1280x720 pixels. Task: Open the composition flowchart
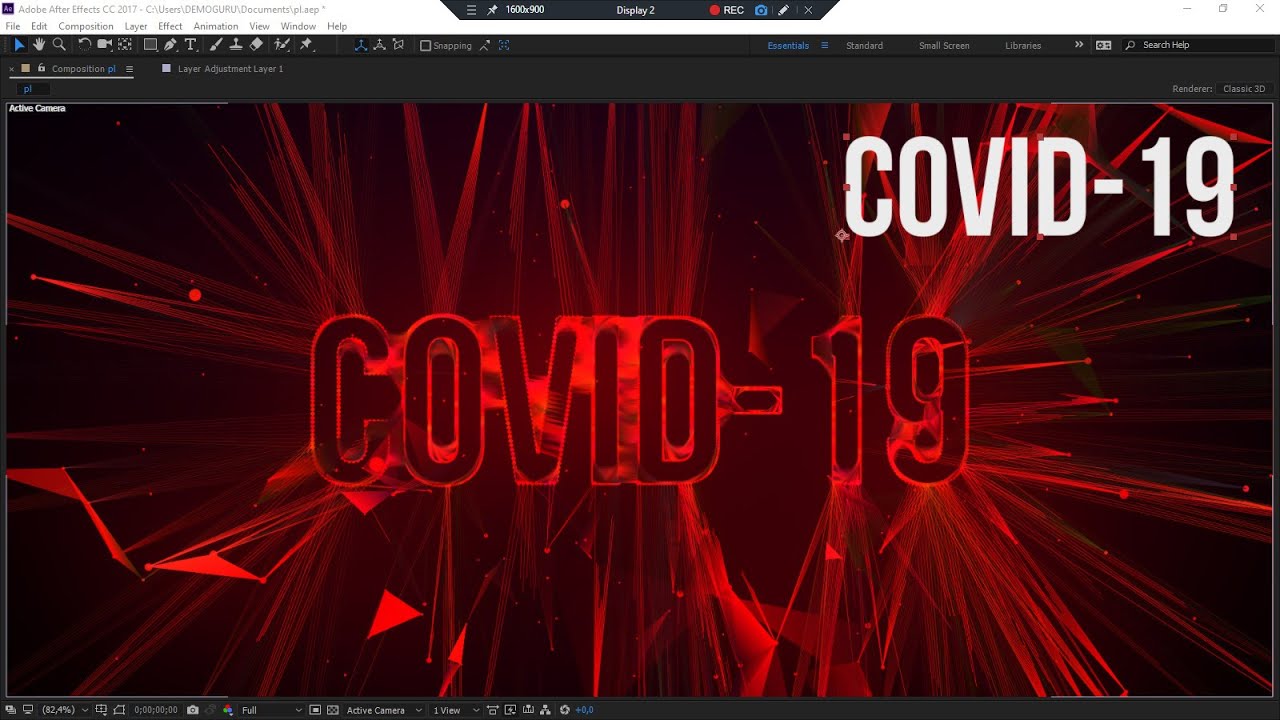pos(545,710)
